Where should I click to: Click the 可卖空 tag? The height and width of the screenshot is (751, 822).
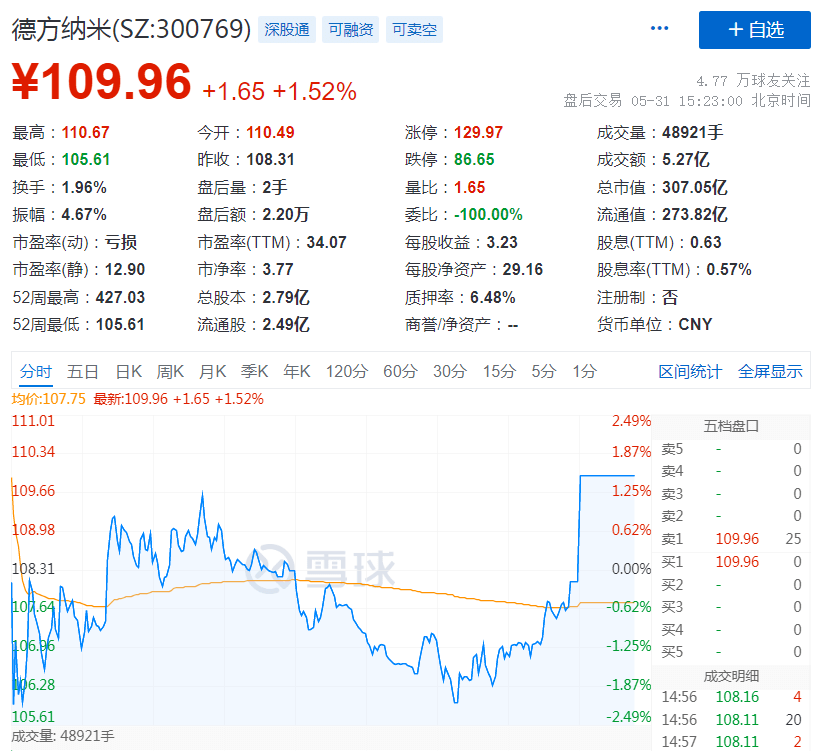(x=413, y=30)
